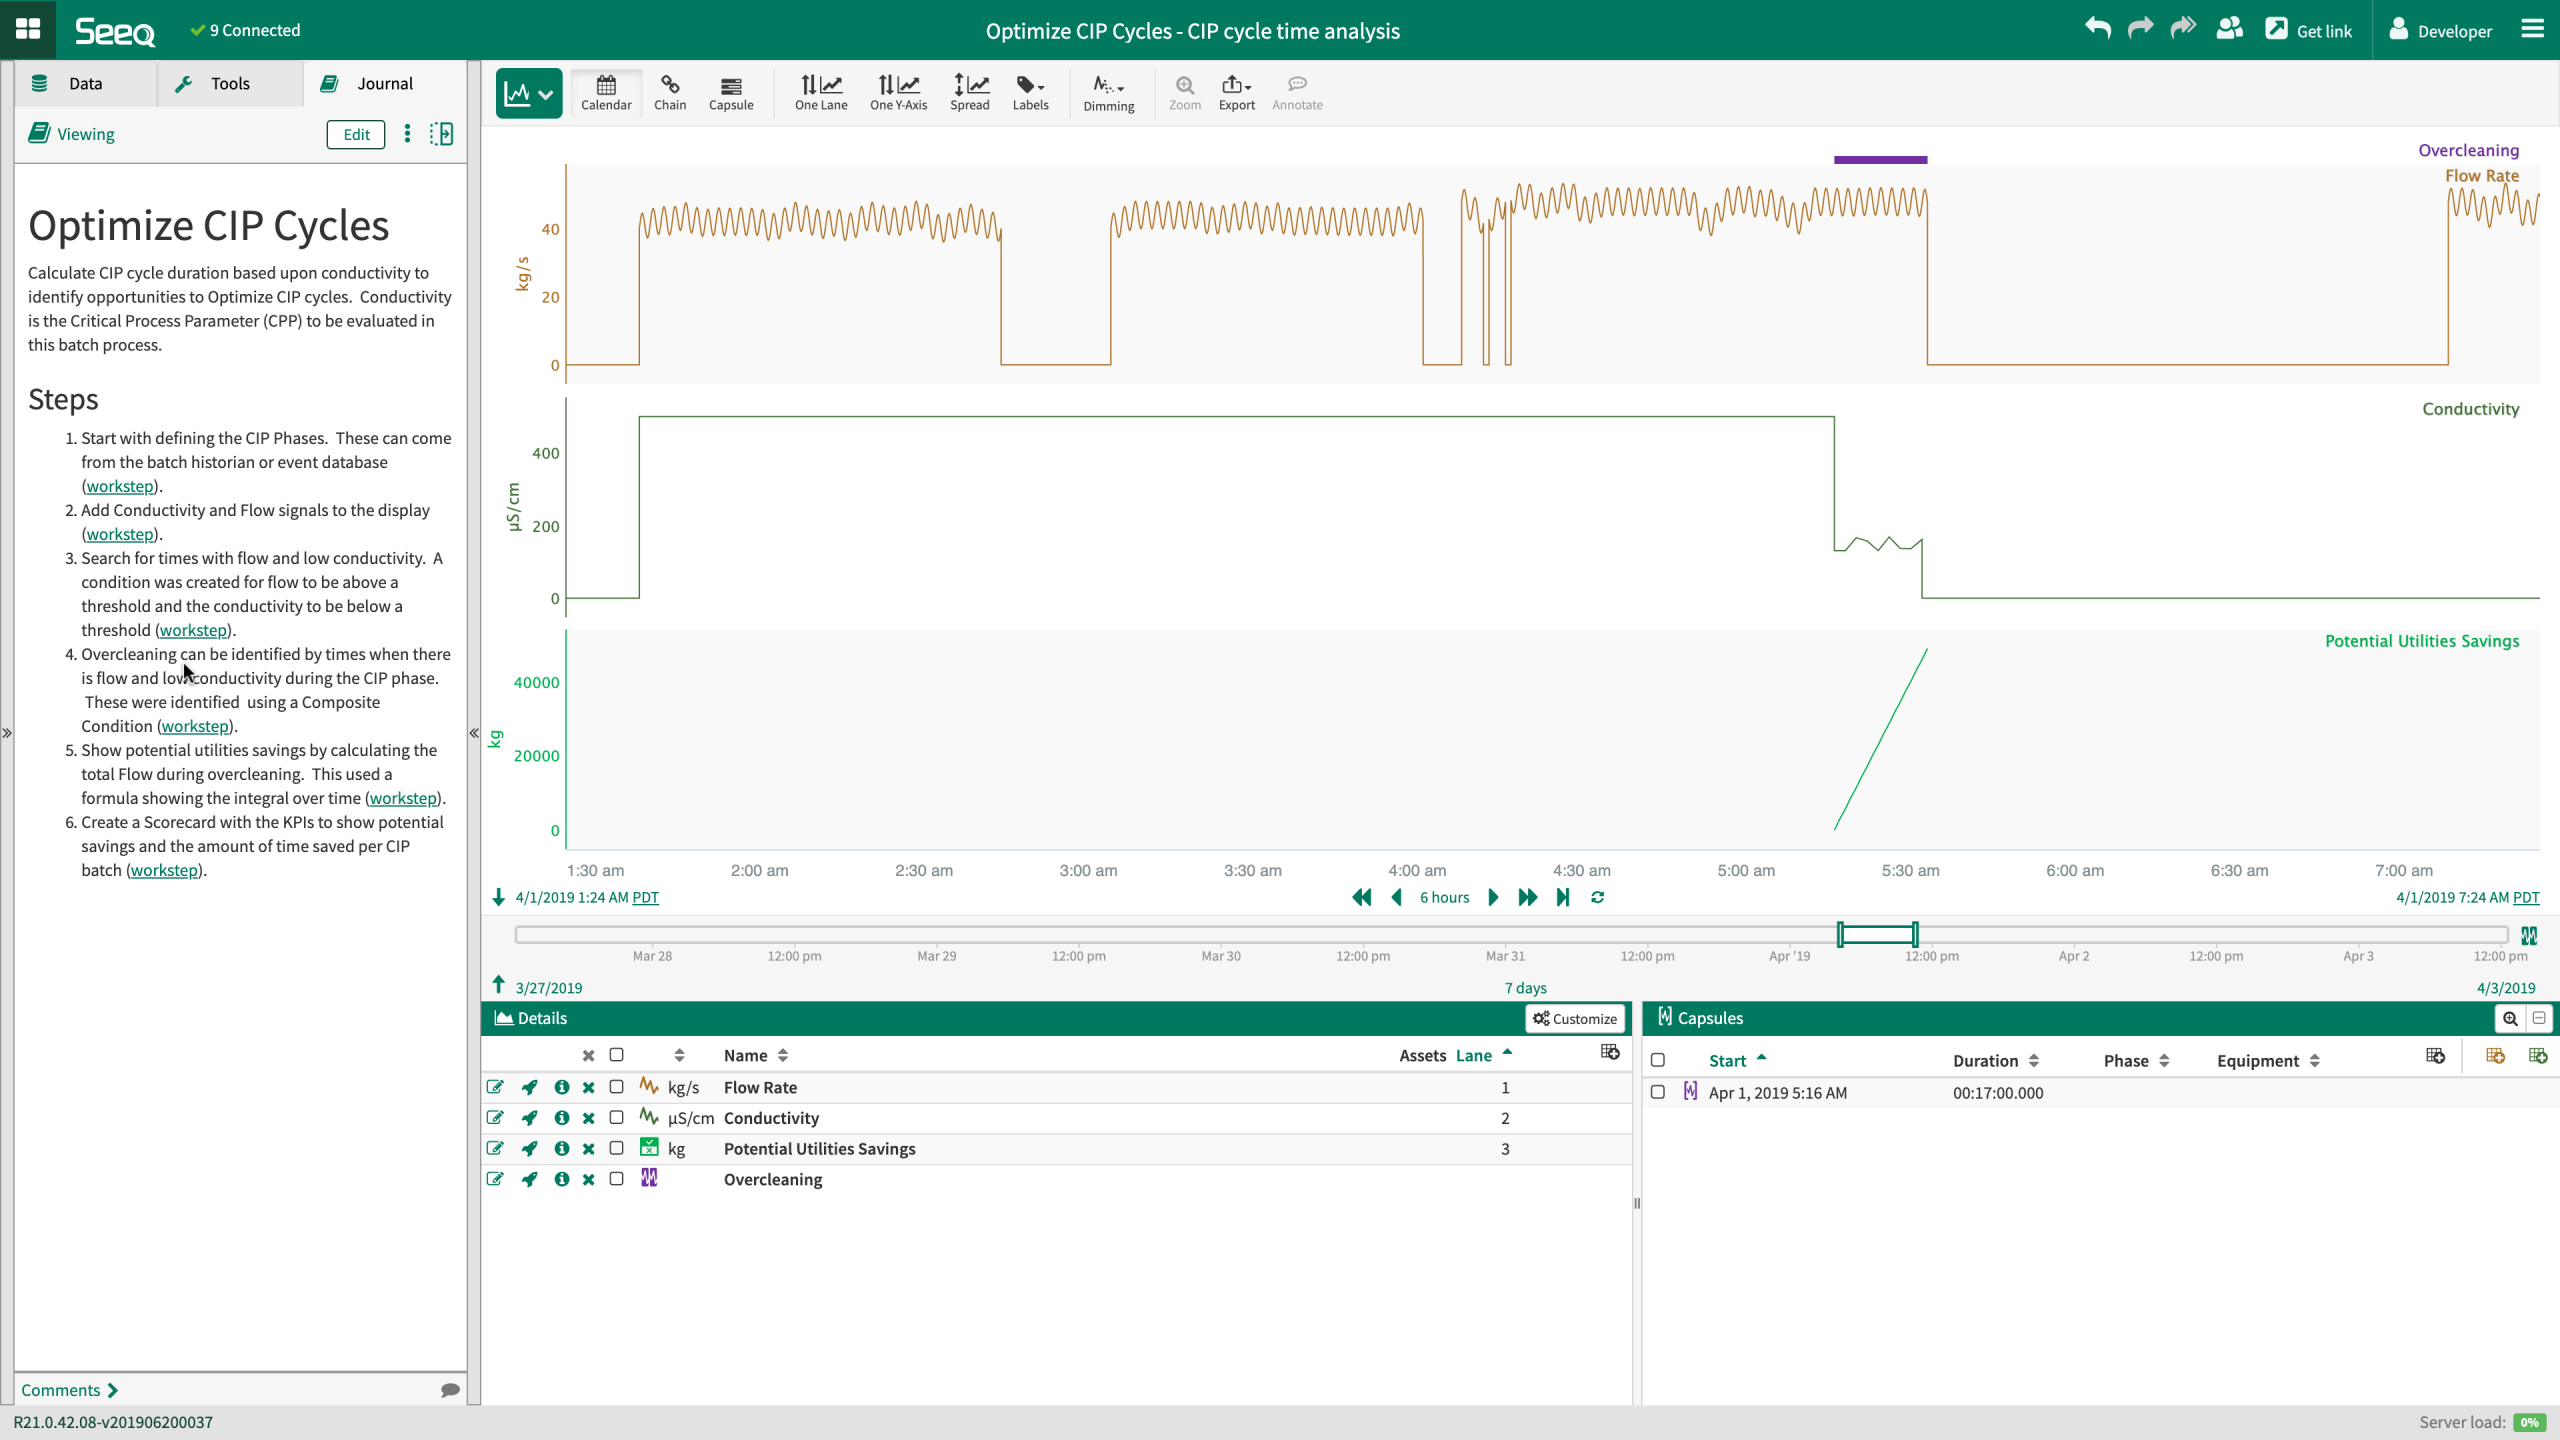Open the hamburger main menu

click(2531, 29)
